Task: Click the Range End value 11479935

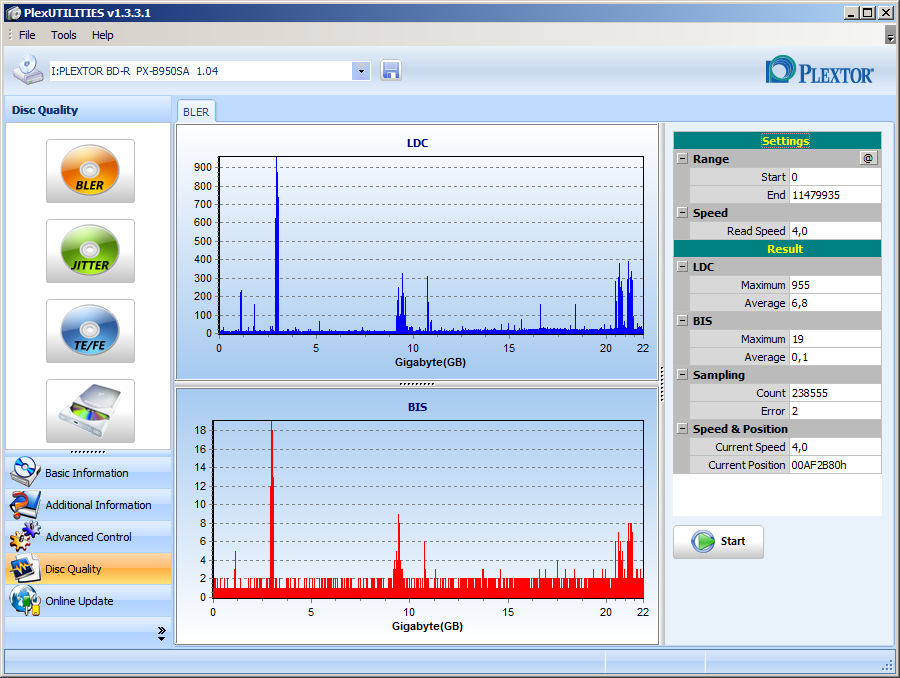Action: point(835,195)
